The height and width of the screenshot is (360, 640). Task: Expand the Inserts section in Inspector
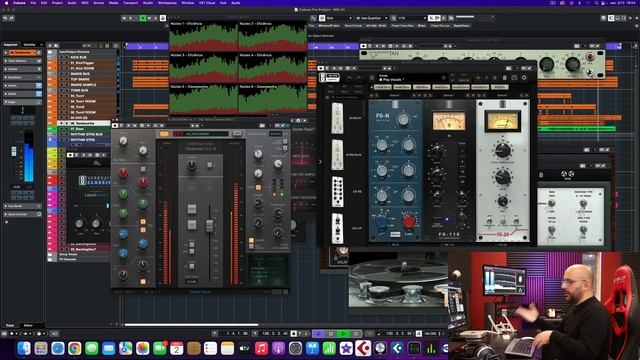pyautogui.click(x=22, y=85)
